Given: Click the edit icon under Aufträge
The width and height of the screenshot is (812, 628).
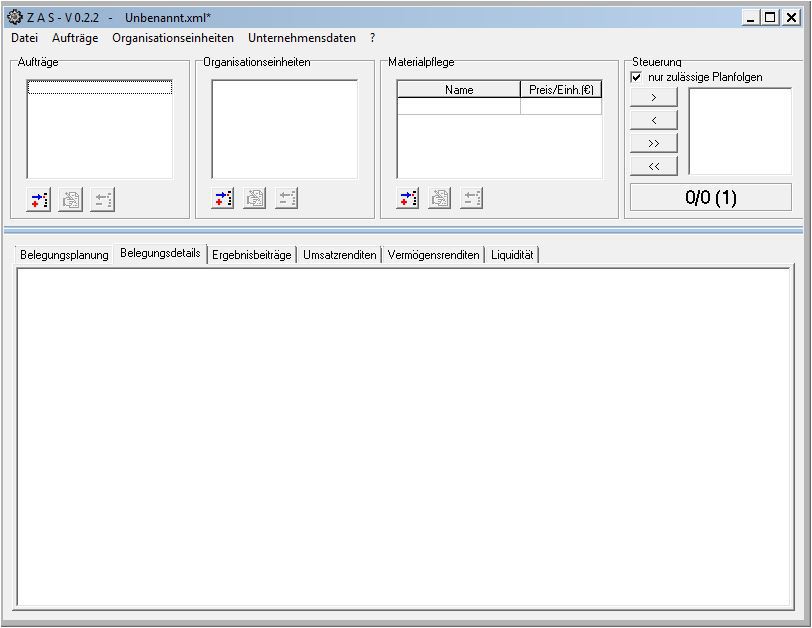Looking at the screenshot, I should [x=71, y=199].
